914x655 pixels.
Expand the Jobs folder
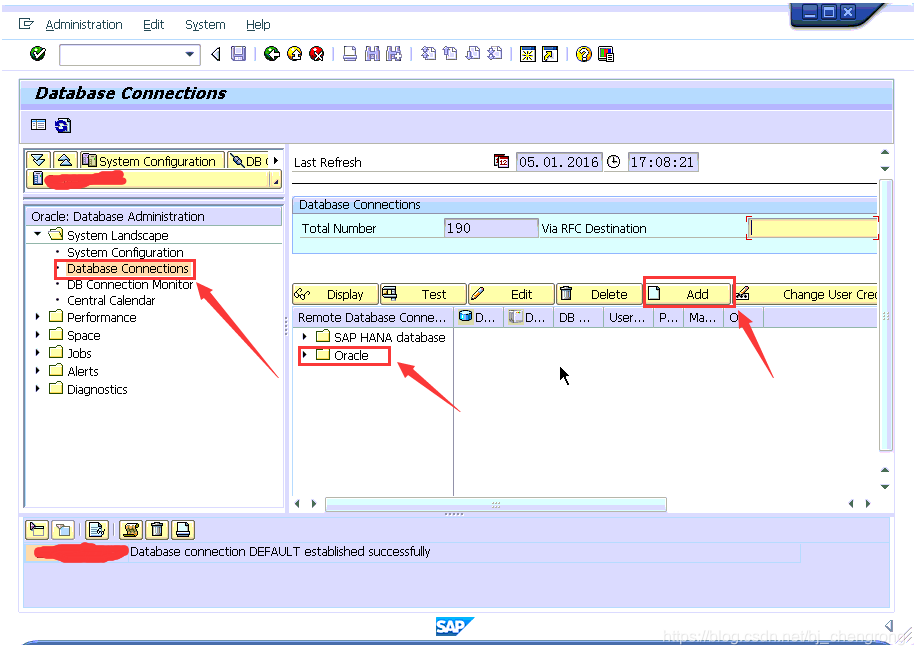[37, 353]
